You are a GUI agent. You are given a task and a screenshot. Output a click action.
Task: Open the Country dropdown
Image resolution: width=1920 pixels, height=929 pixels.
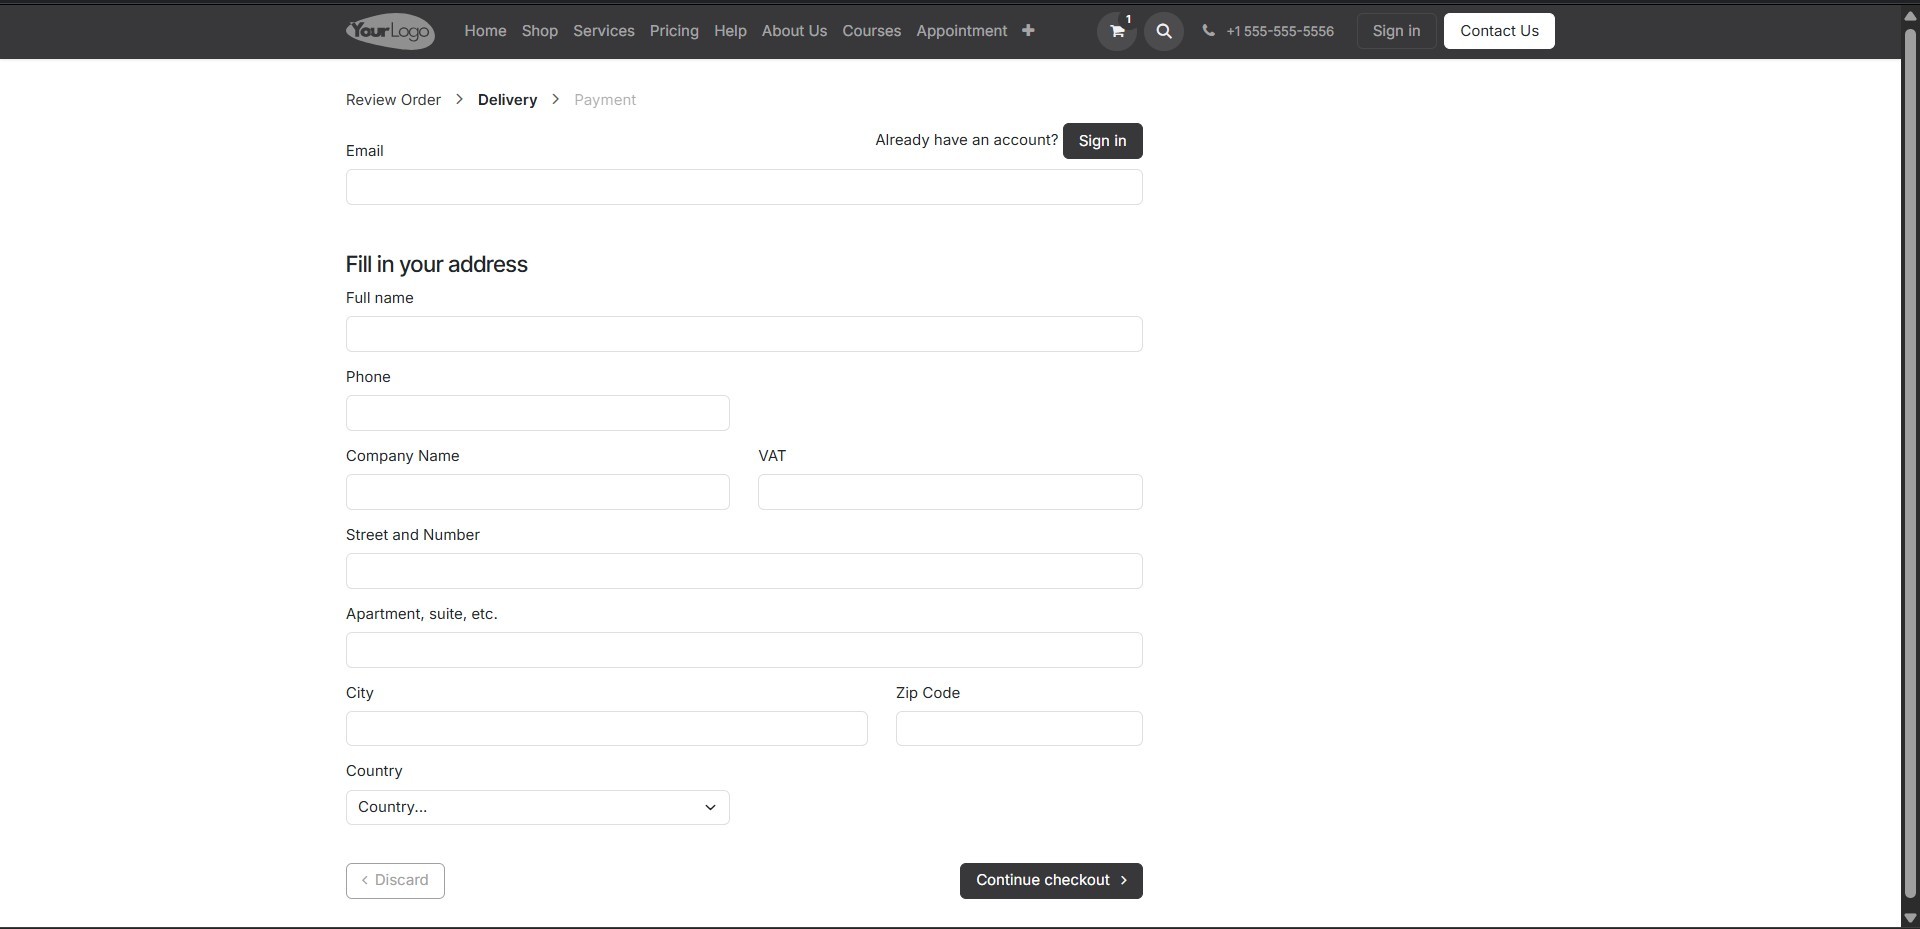click(537, 808)
